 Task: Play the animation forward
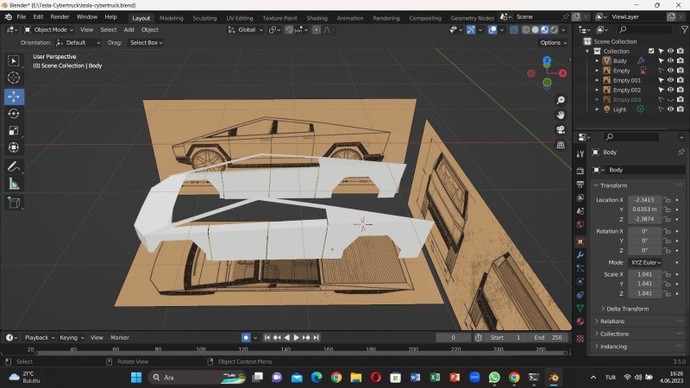[297, 337]
